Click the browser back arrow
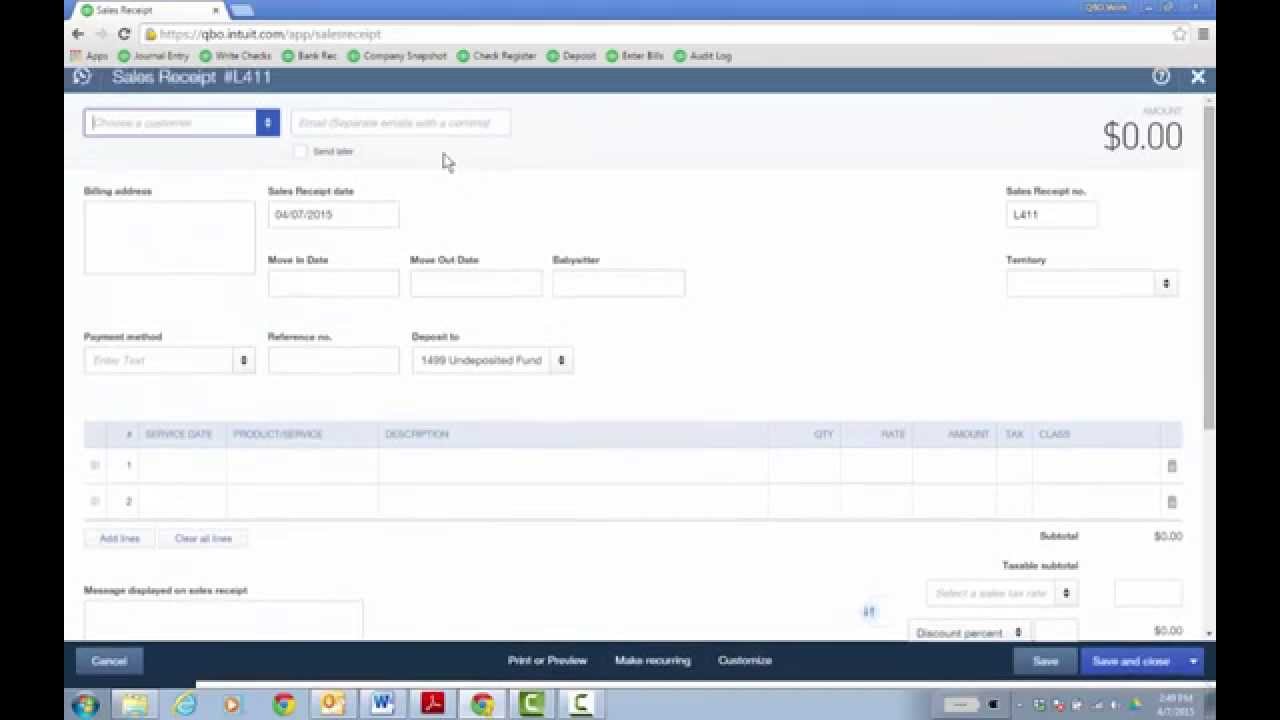The image size is (1280, 720). coord(78,33)
